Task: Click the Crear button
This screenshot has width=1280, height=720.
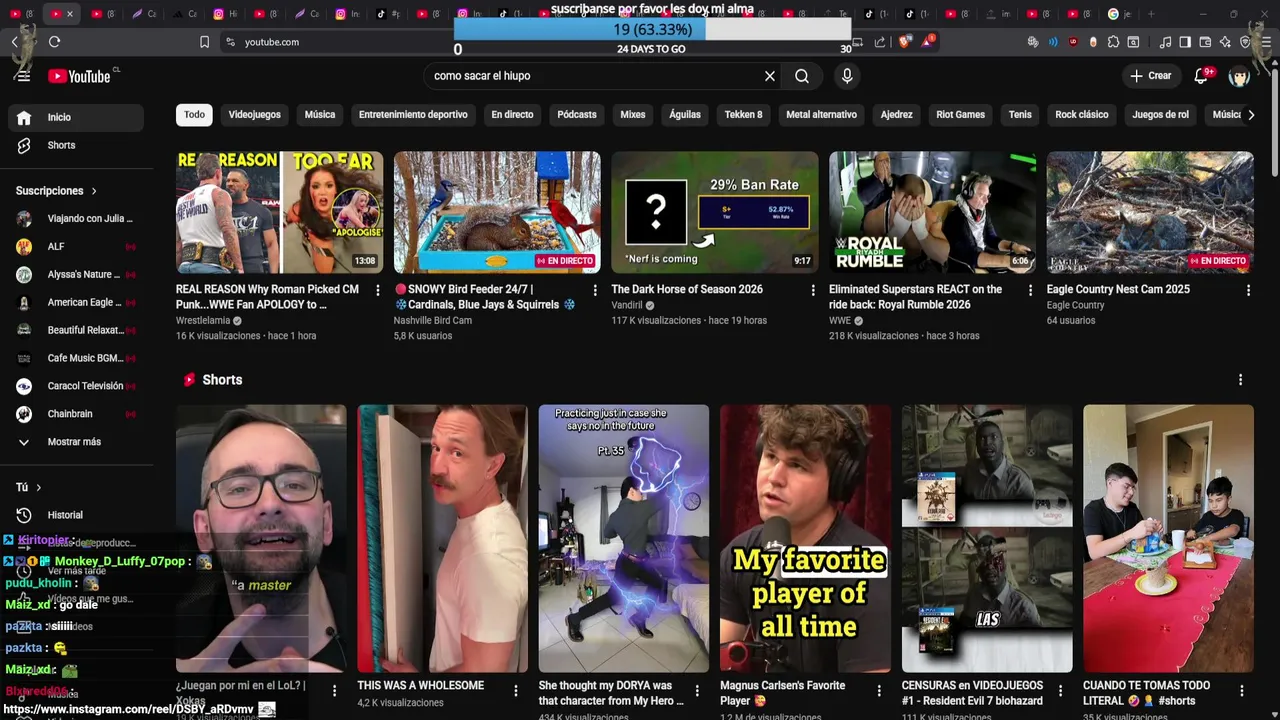Action: pyautogui.click(x=1150, y=76)
